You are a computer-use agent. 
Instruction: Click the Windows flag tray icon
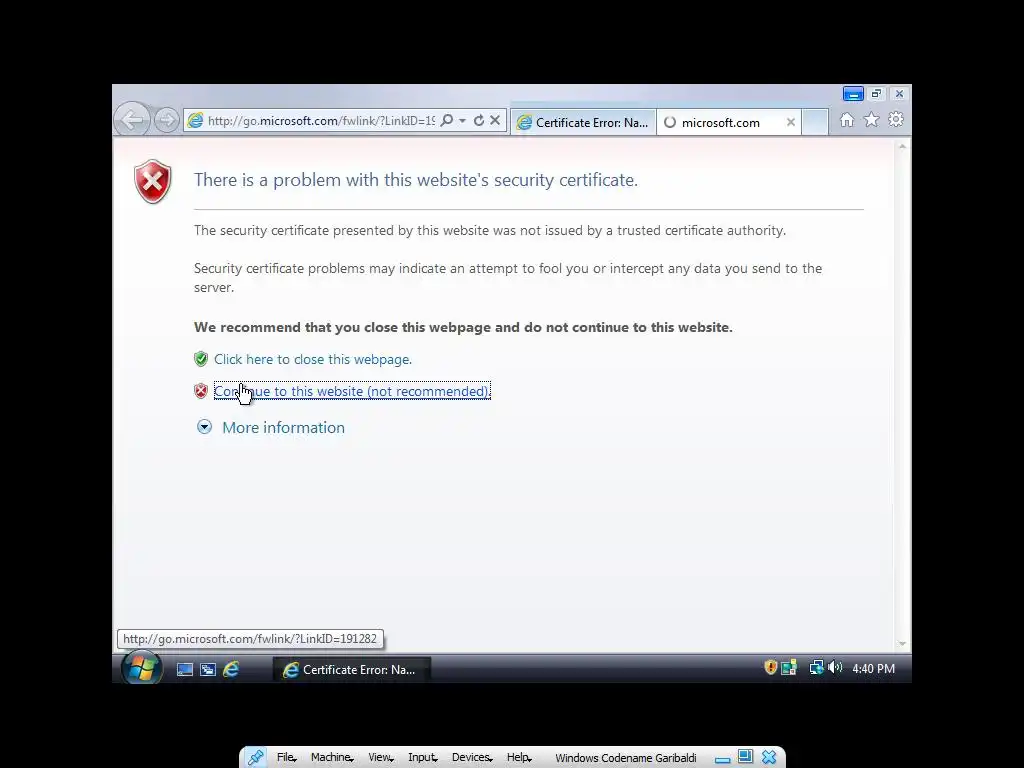coord(789,667)
